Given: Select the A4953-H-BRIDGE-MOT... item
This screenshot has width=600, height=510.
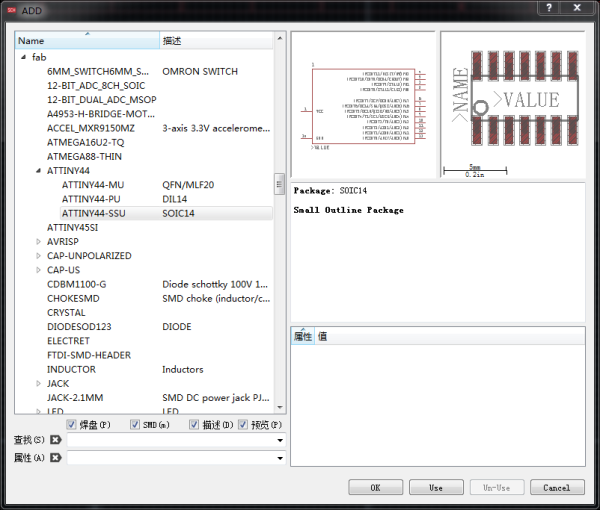Looking at the screenshot, I should click(x=101, y=114).
